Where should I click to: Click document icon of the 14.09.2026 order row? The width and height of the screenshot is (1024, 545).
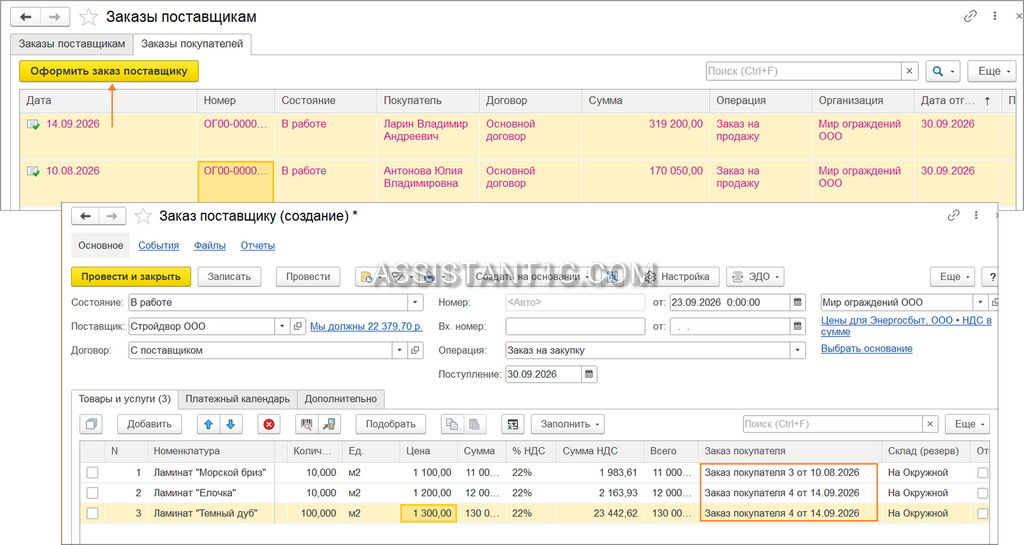point(33,124)
